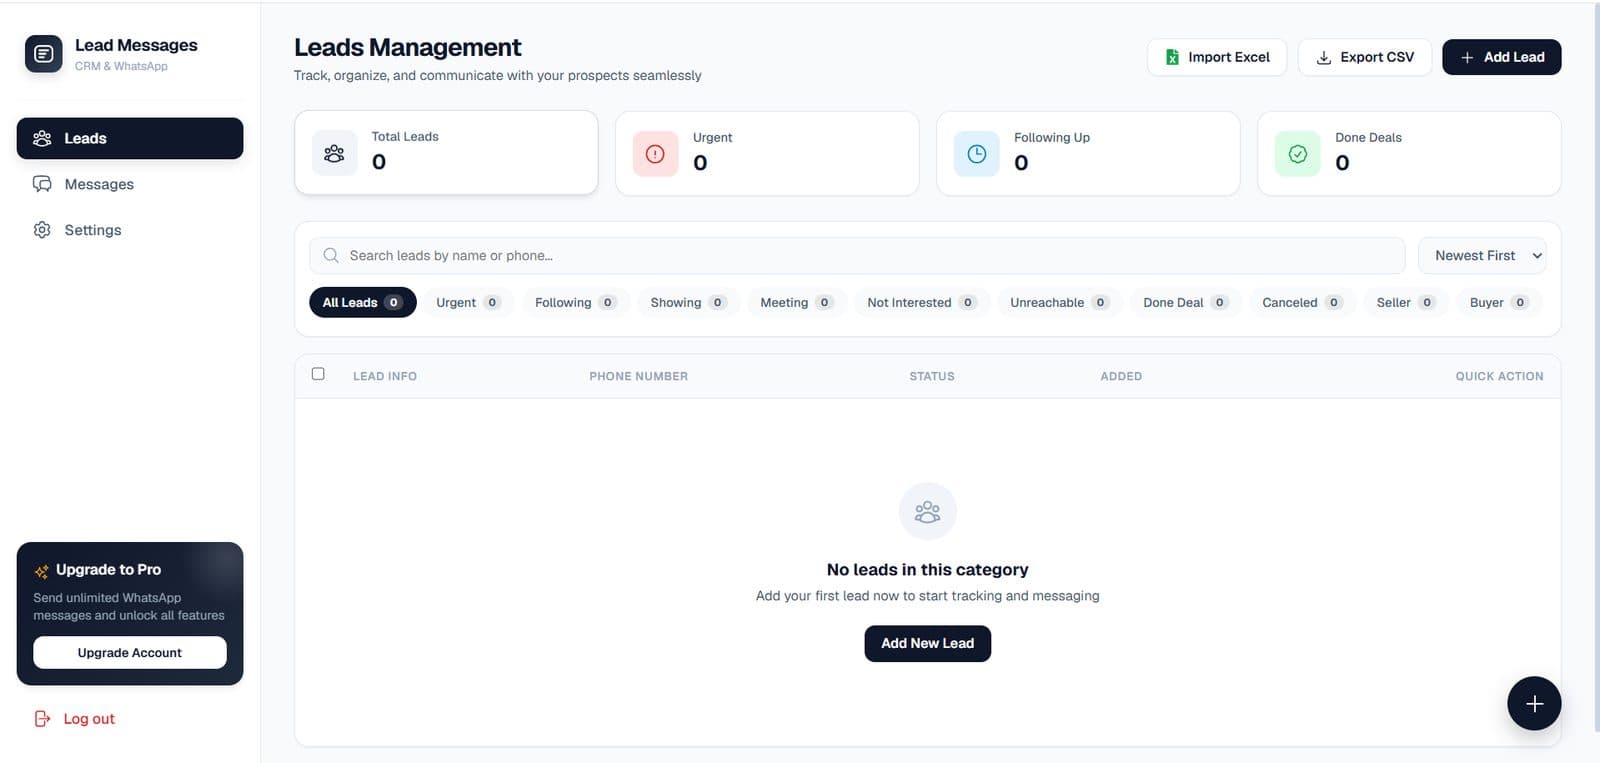Toggle the select-all leads checkbox
1600x763 pixels.
click(318, 374)
